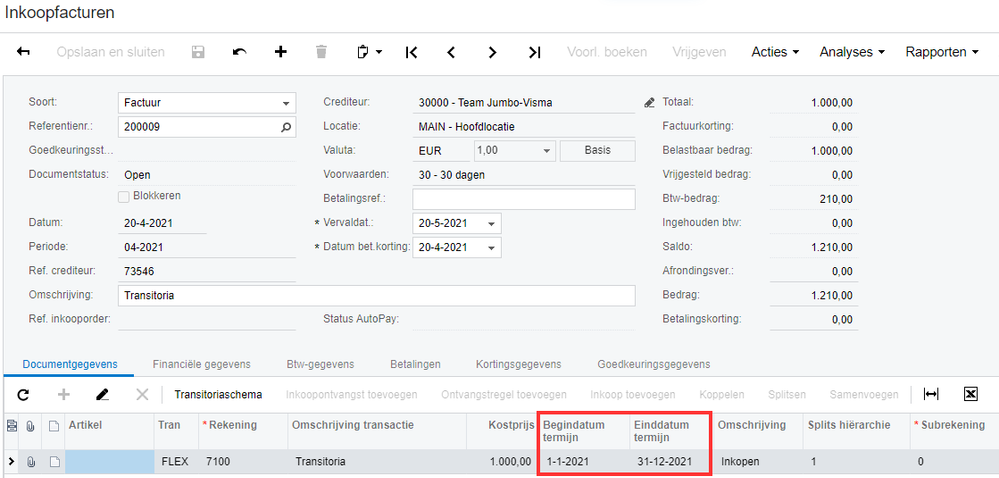
Task: Click the back arrow icon
Action: 23,52
